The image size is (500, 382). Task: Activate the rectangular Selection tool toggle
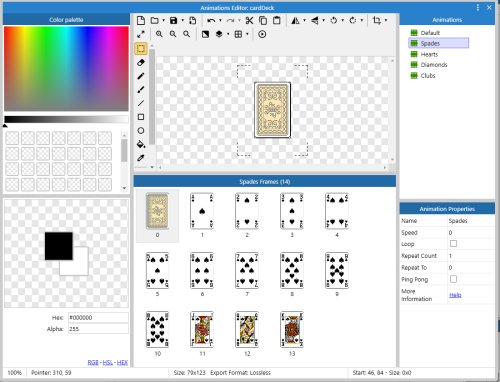click(141, 49)
